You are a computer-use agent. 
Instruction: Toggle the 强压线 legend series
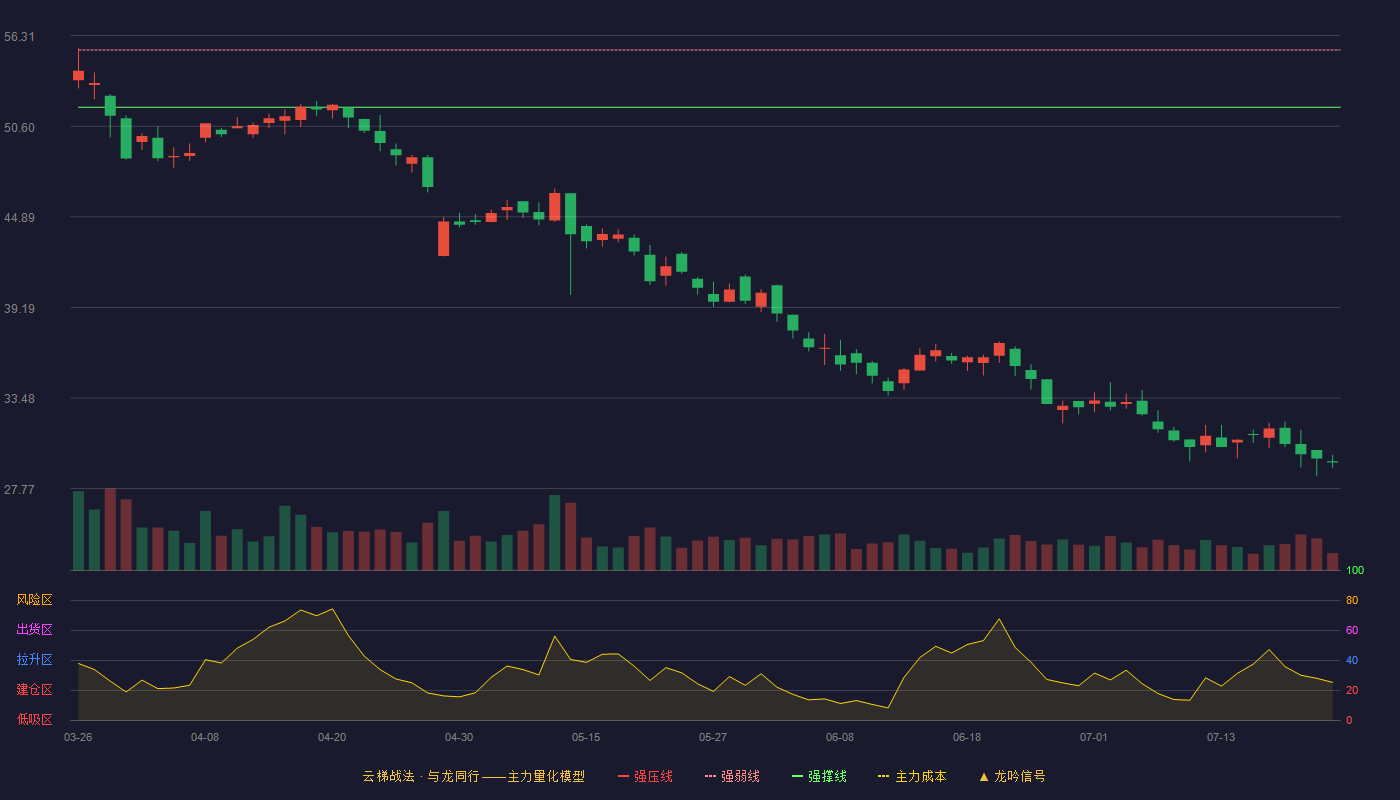point(645,776)
